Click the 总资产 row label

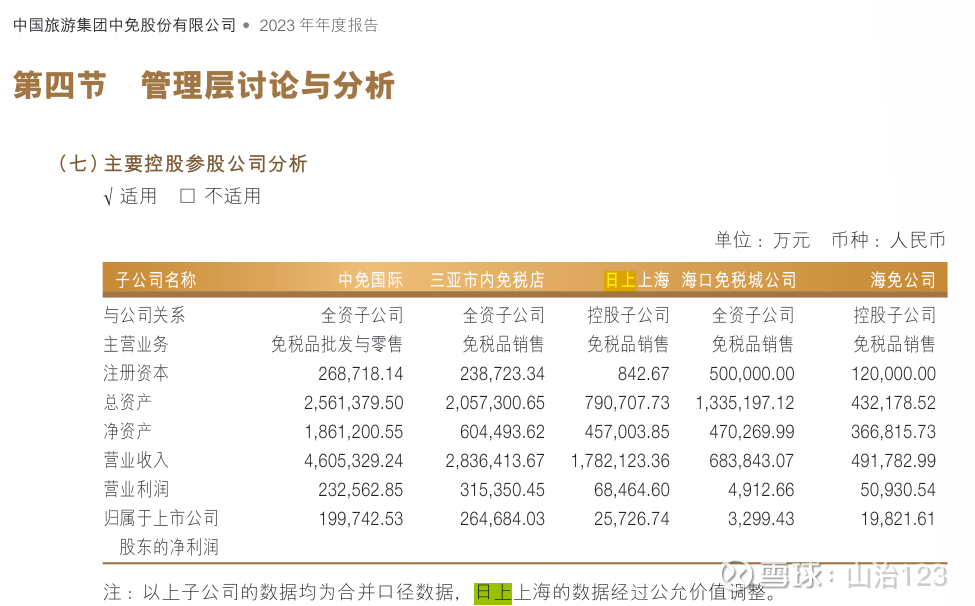point(127,402)
